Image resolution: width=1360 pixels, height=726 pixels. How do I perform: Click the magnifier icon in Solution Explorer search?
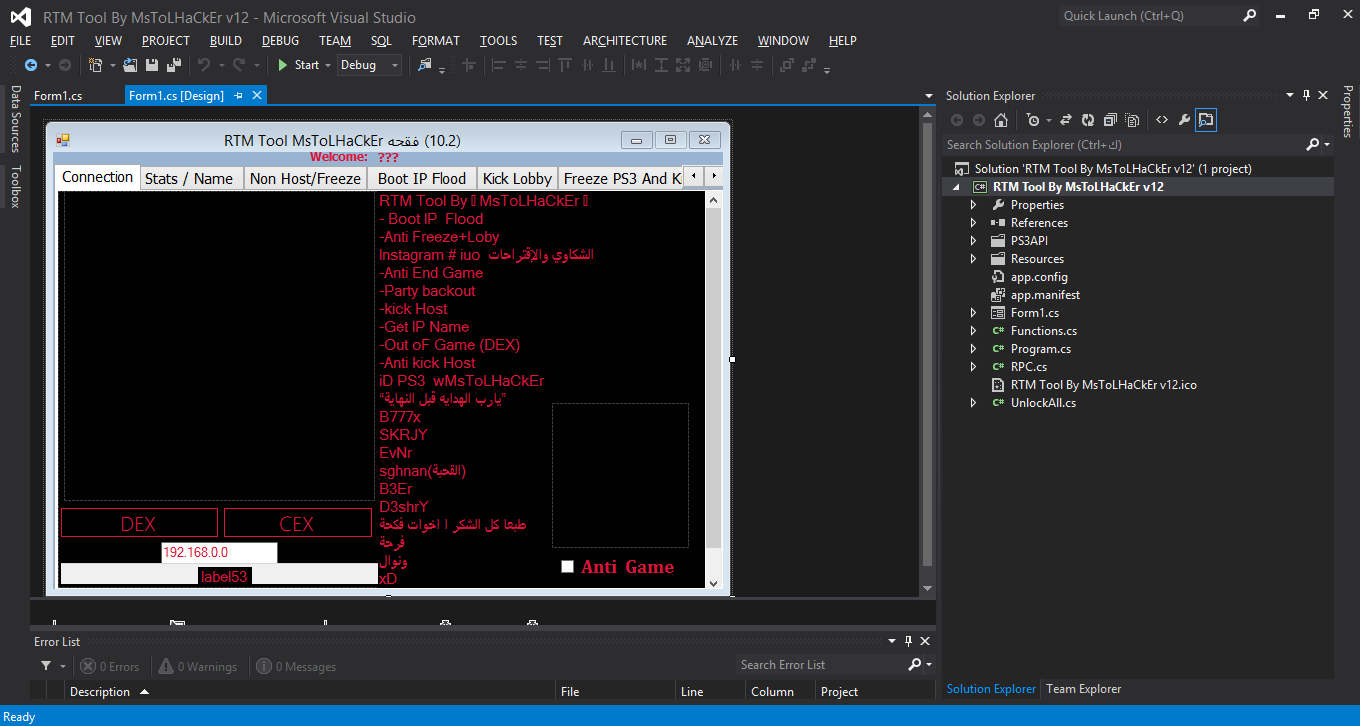pos(1313,145)
